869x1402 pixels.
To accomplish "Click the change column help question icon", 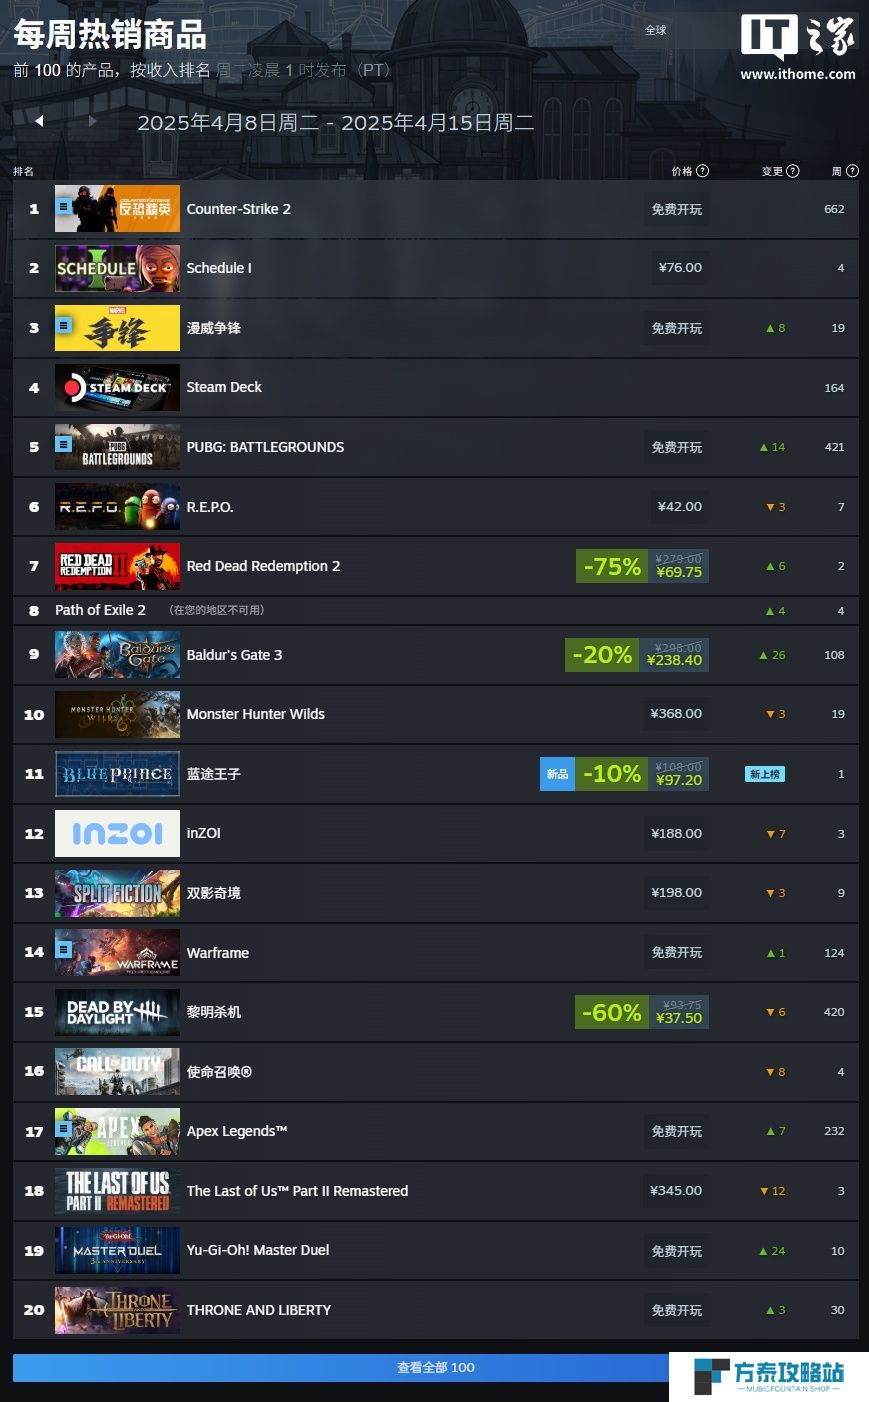I will point(793,171).
